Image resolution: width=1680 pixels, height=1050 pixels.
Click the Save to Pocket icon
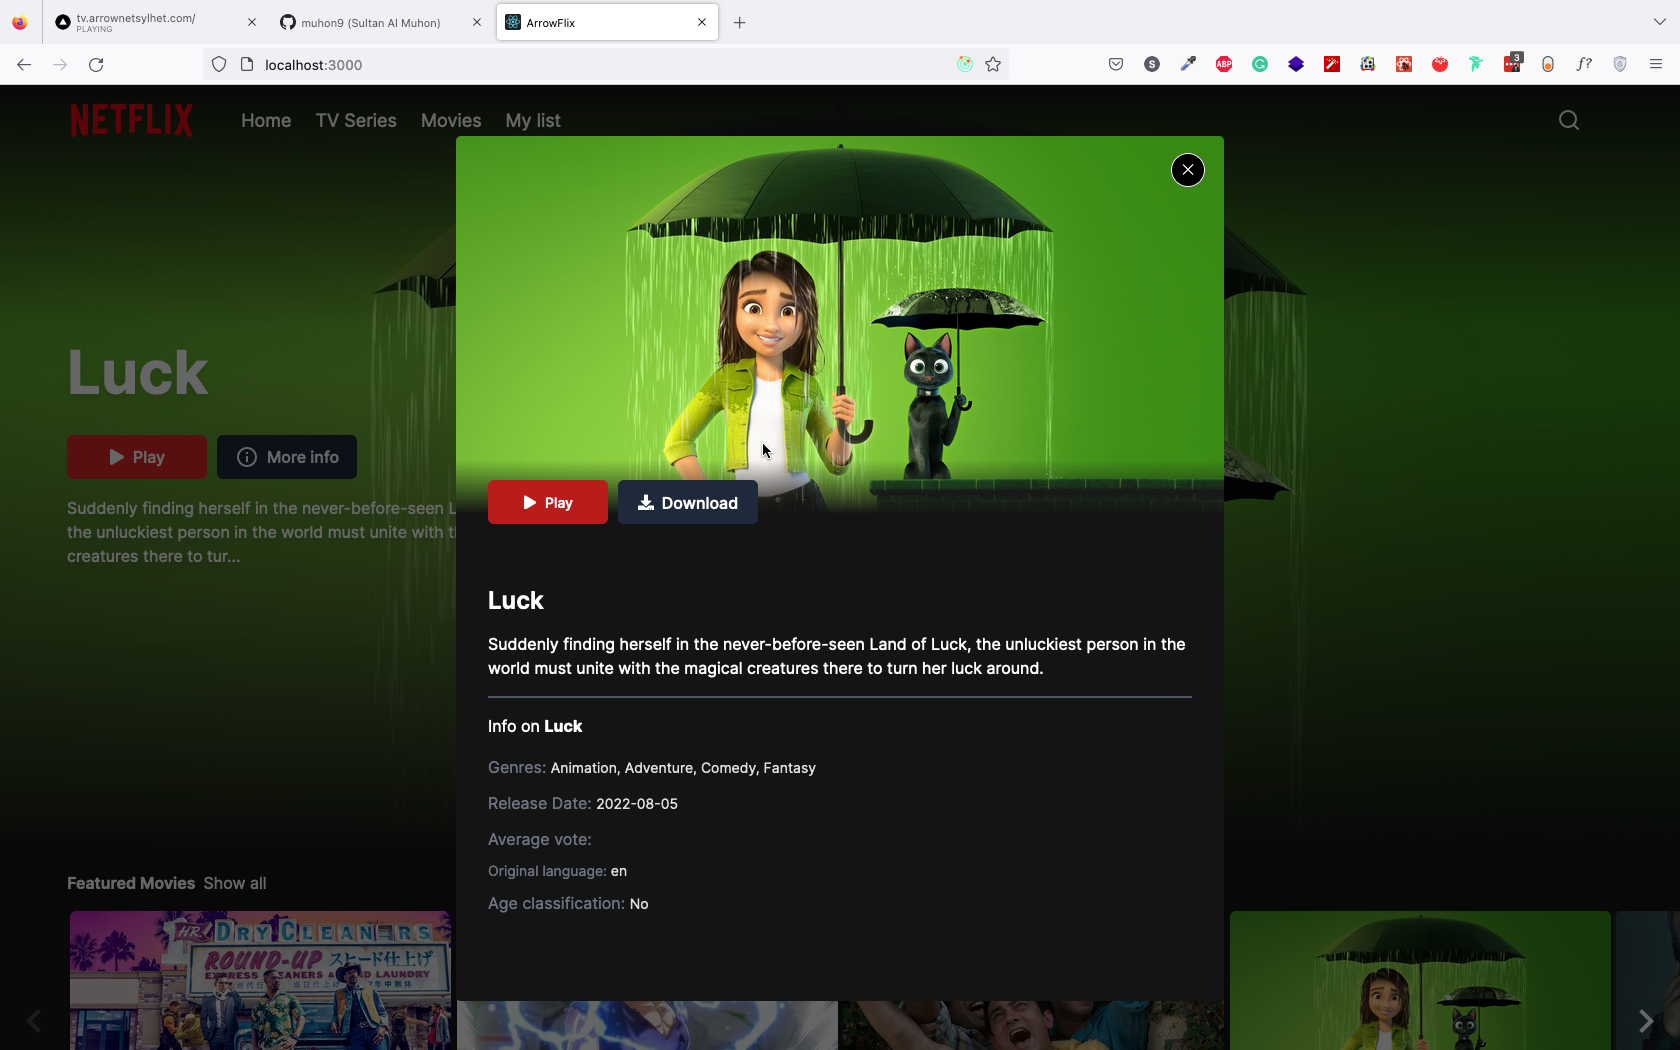[1116, 64]
